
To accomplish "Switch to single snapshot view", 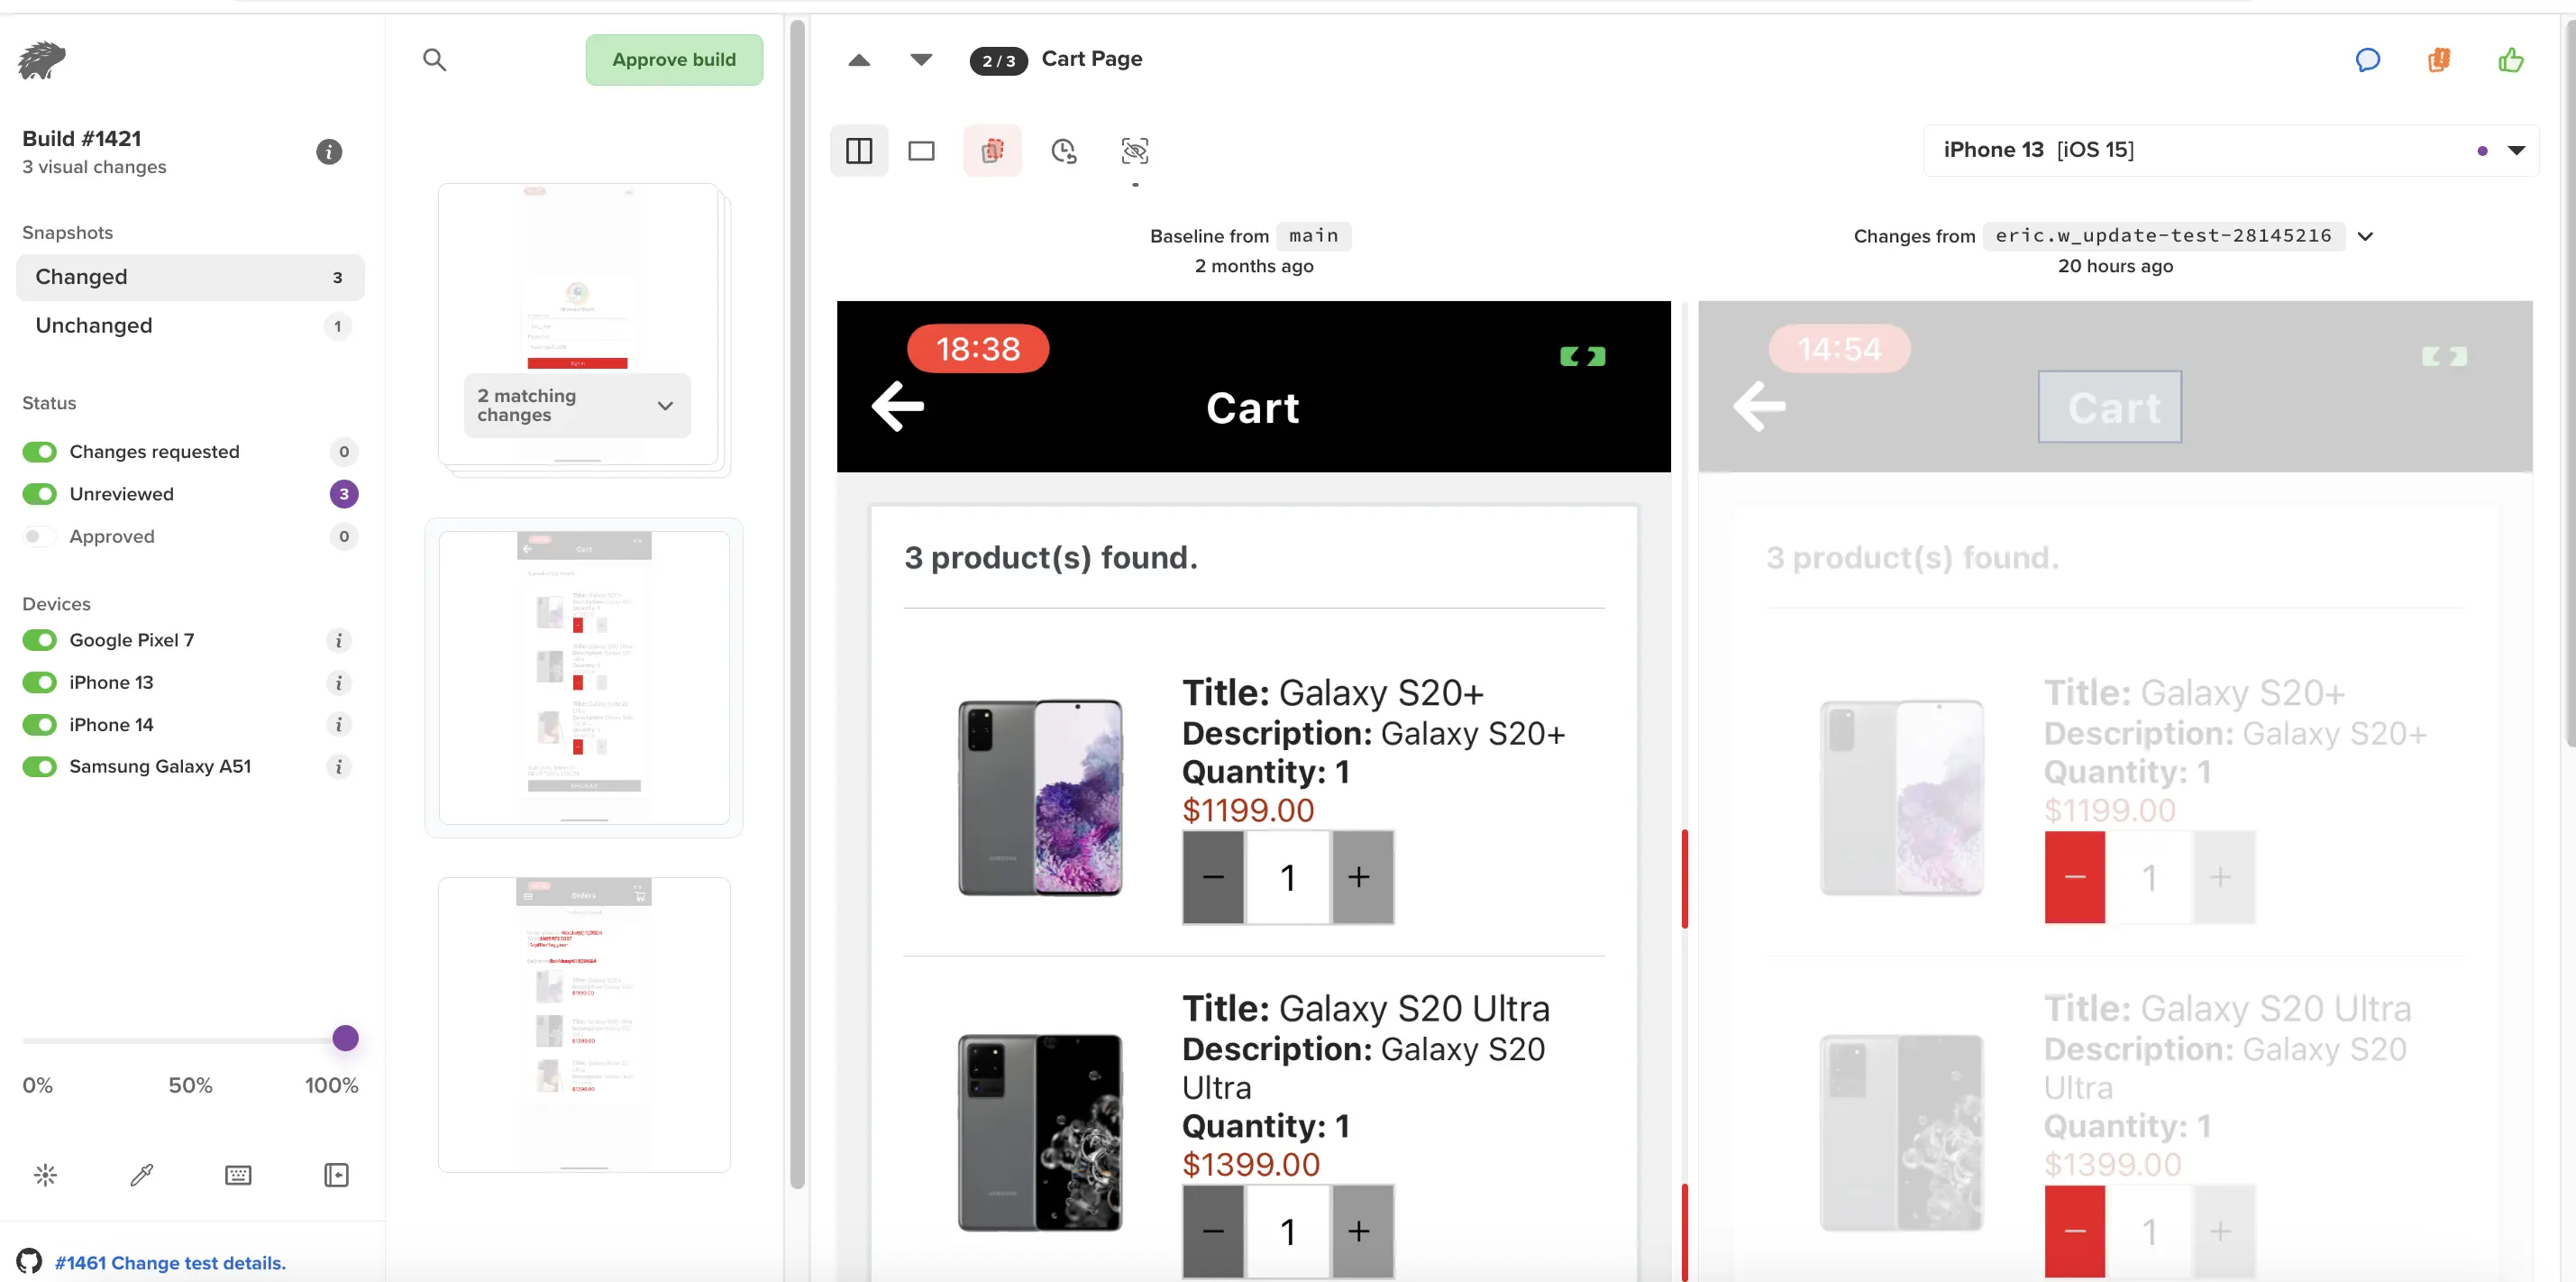I will [921, 151].
